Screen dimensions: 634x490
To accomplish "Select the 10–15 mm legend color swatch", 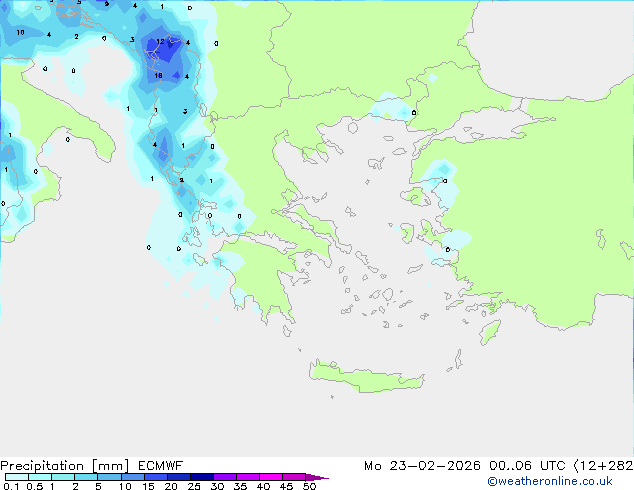I will [x=132, y=477].
